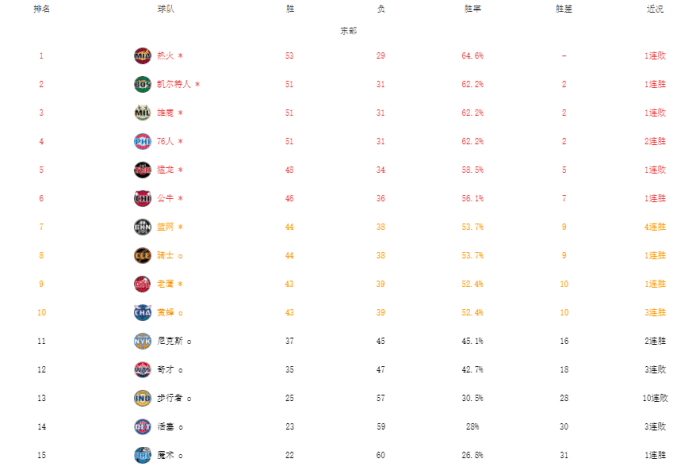Open the Milwaukee Bucks (雄鹿) logo
The image size is (700, 470).
[142, 113]
